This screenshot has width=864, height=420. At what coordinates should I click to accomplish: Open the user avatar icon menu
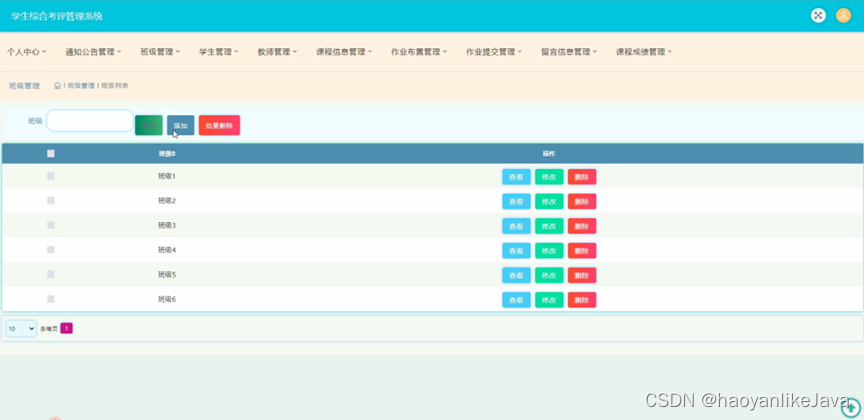844,15
